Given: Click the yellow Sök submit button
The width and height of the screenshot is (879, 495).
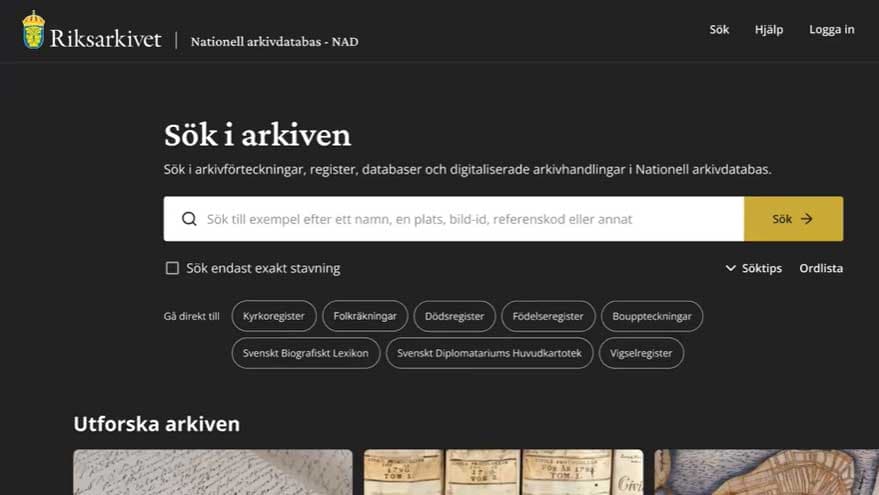Looking at the screenshot, I should pyautogui.click(x=793, y=219).
